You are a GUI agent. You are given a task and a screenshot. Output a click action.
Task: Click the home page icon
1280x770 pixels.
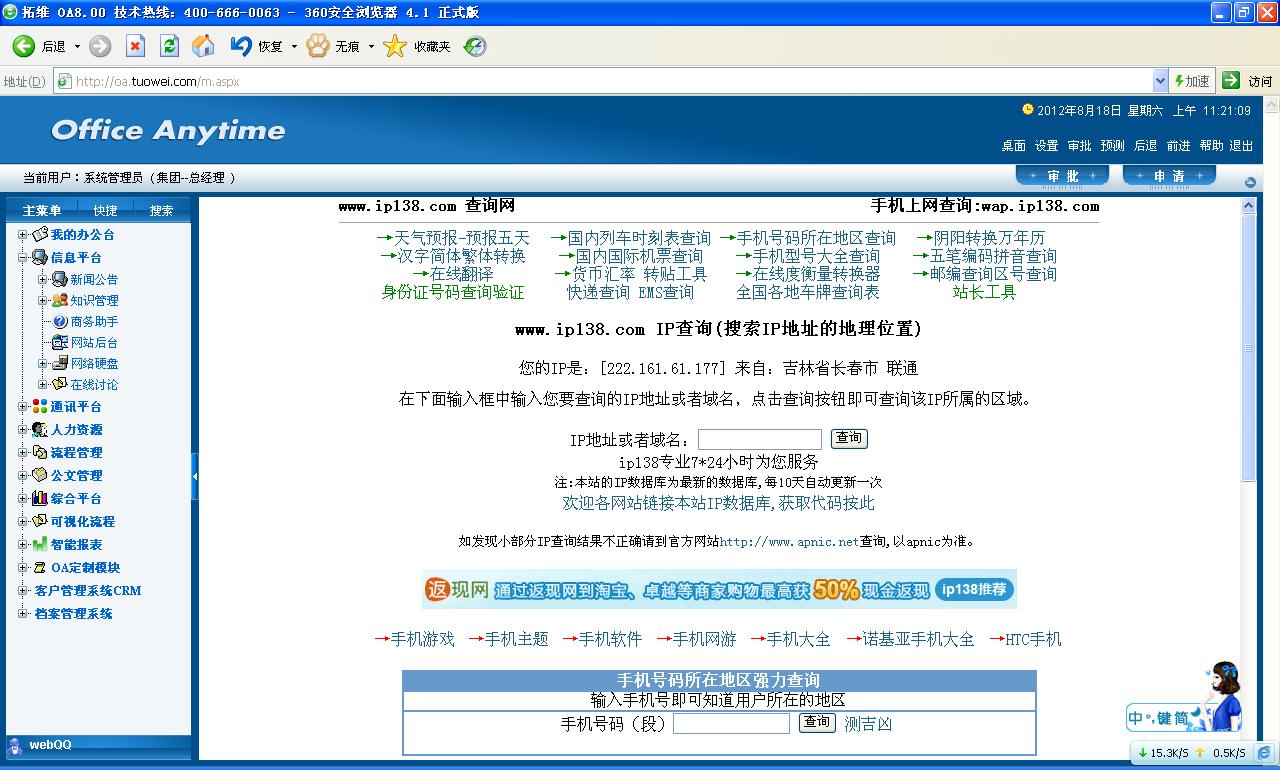(x=203, y=46)
